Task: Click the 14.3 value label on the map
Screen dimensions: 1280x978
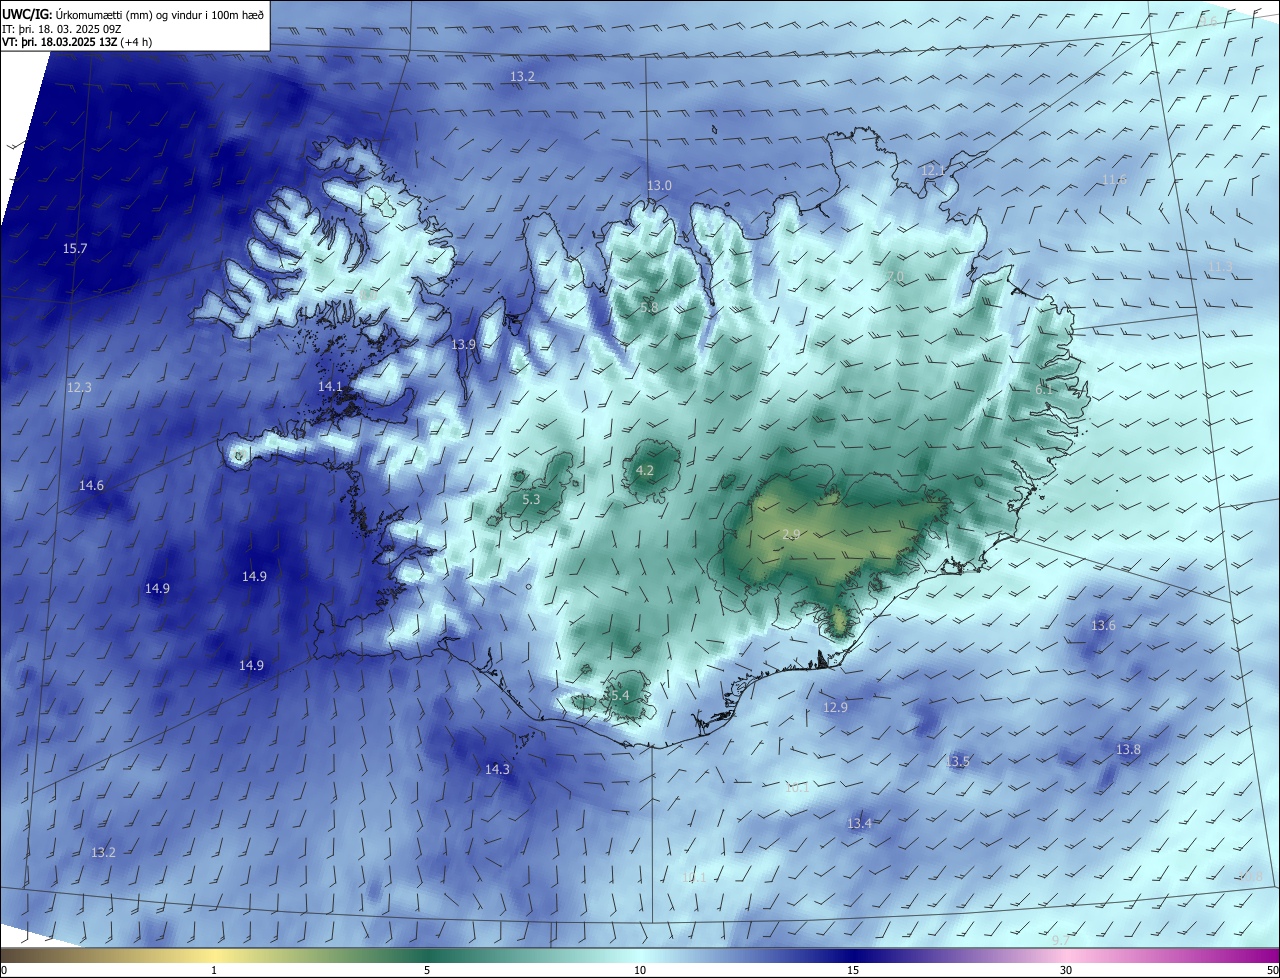Action: tap(497, 769)
